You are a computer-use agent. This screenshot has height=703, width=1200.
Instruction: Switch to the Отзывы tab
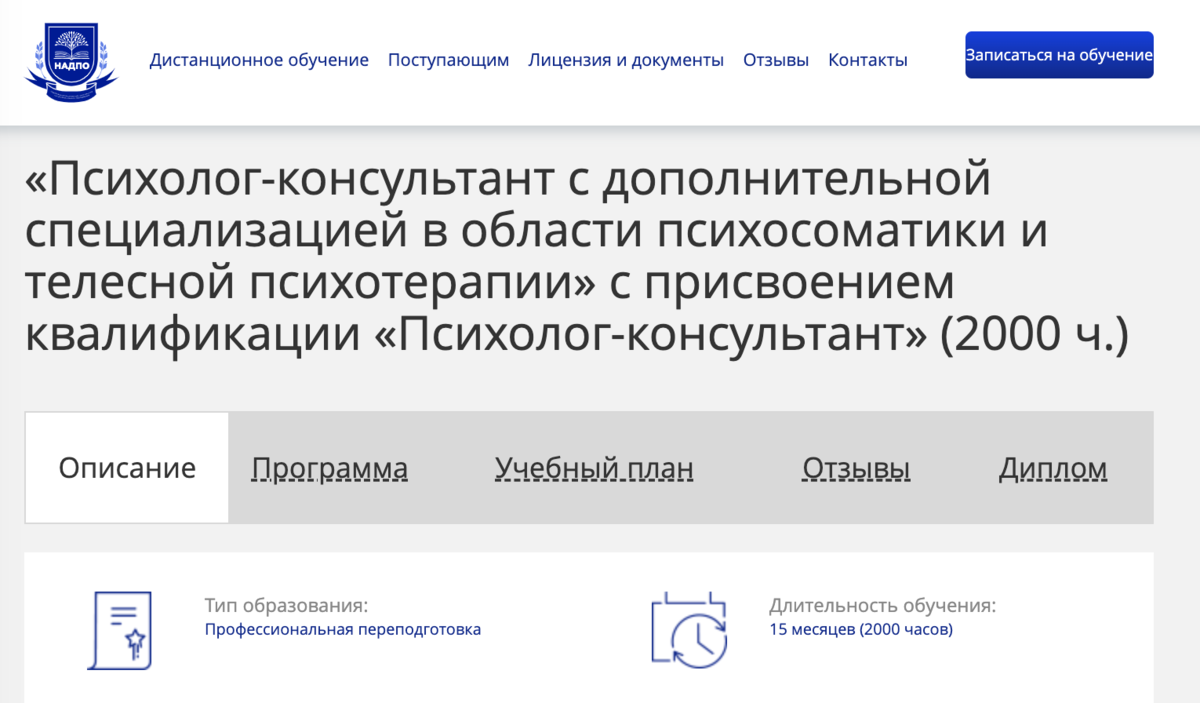[856, 468]
